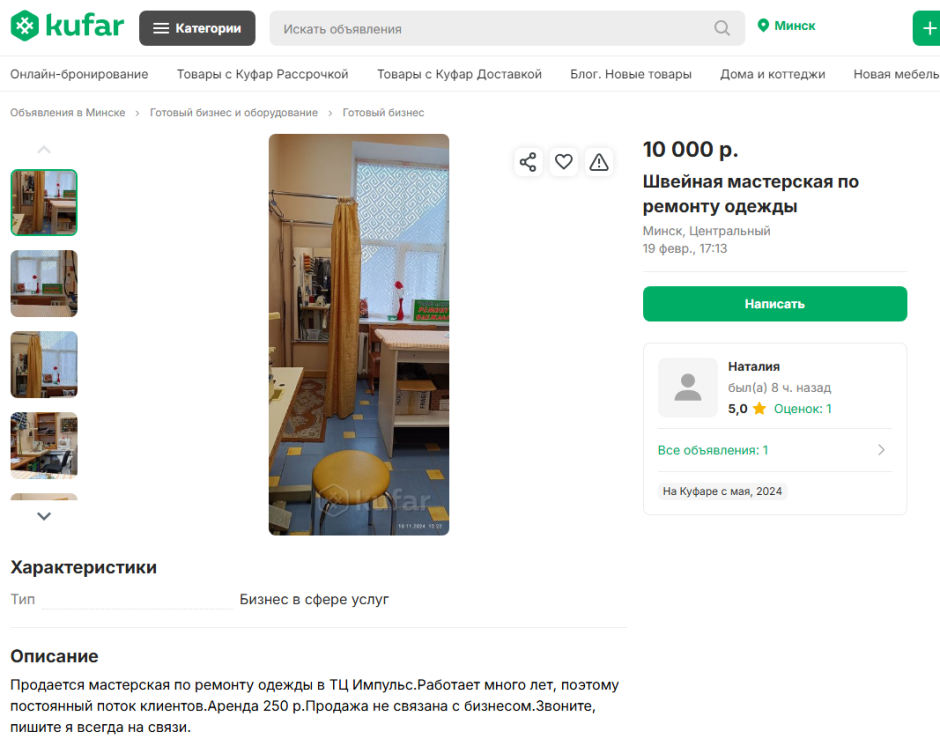Expand Все объявления: 1 chevron

pos(881,450)
